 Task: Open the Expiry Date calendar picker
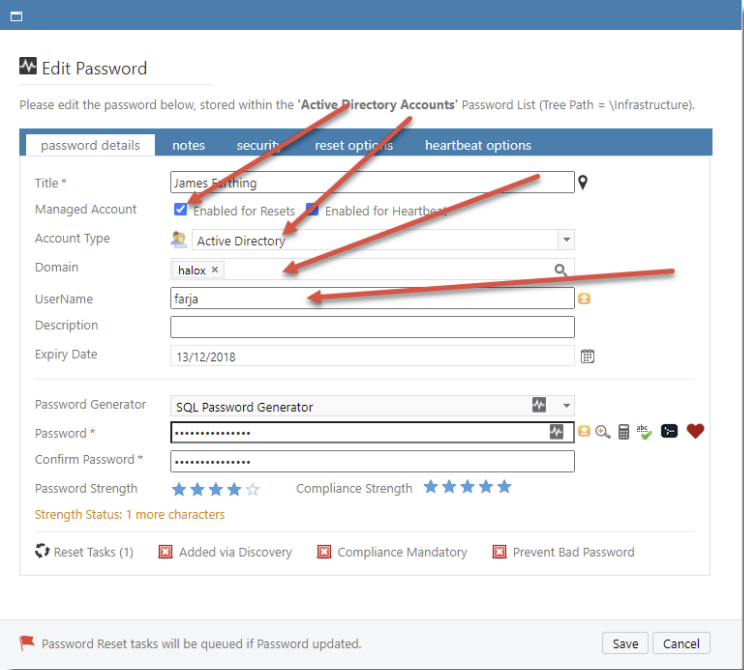pyautogui.click(x=587, y=356)
